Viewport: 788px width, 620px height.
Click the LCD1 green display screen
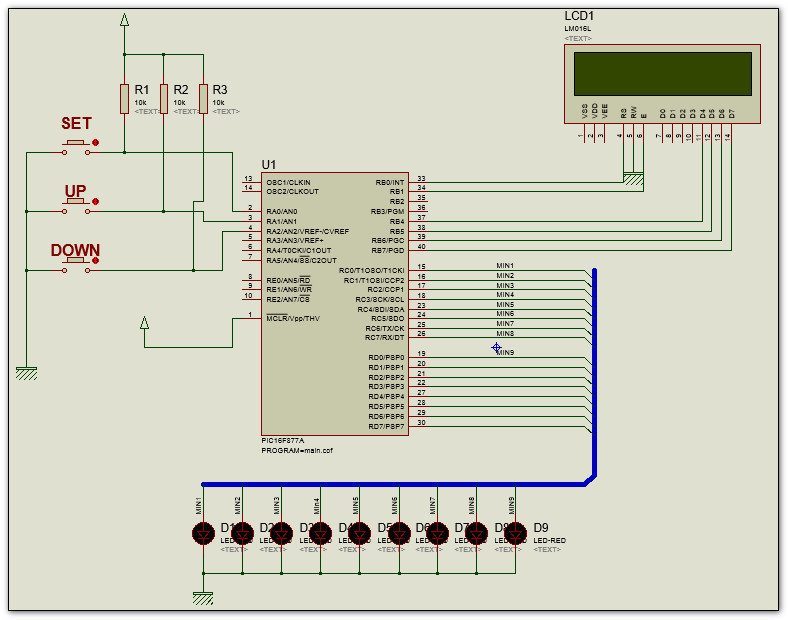tap(663, 73)
